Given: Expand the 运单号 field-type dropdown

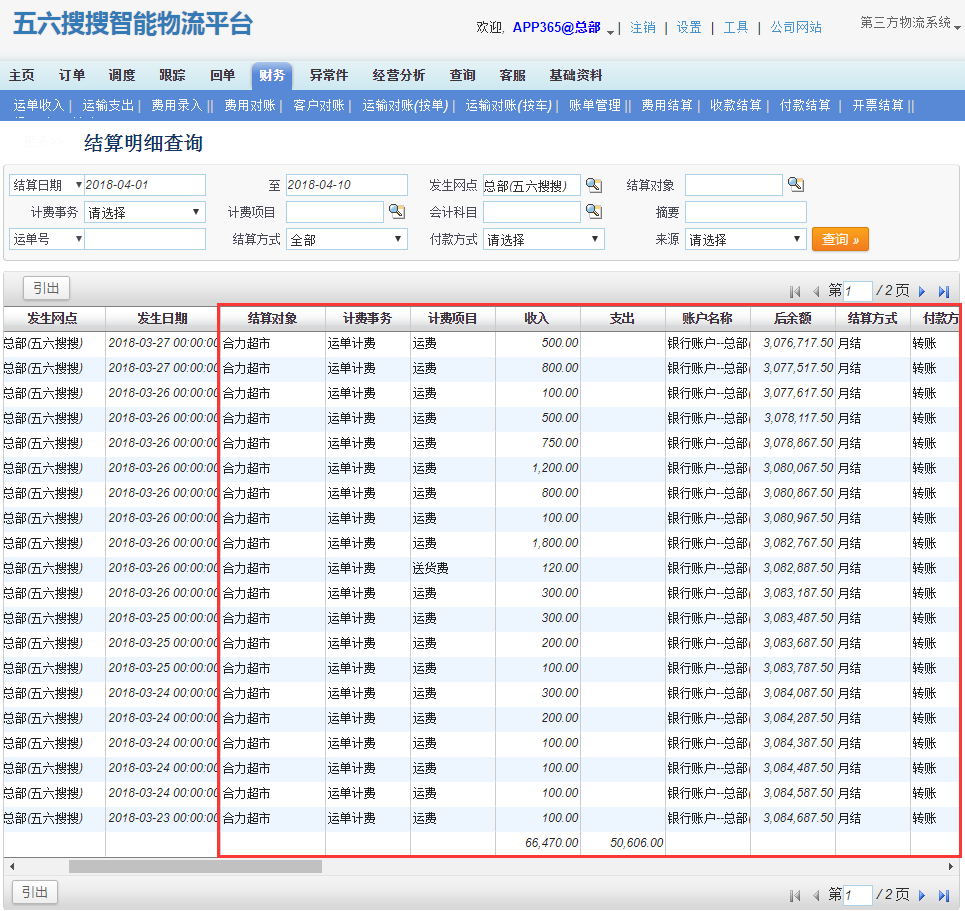Looking at the screenshot, I should click(x=46, y=239).
